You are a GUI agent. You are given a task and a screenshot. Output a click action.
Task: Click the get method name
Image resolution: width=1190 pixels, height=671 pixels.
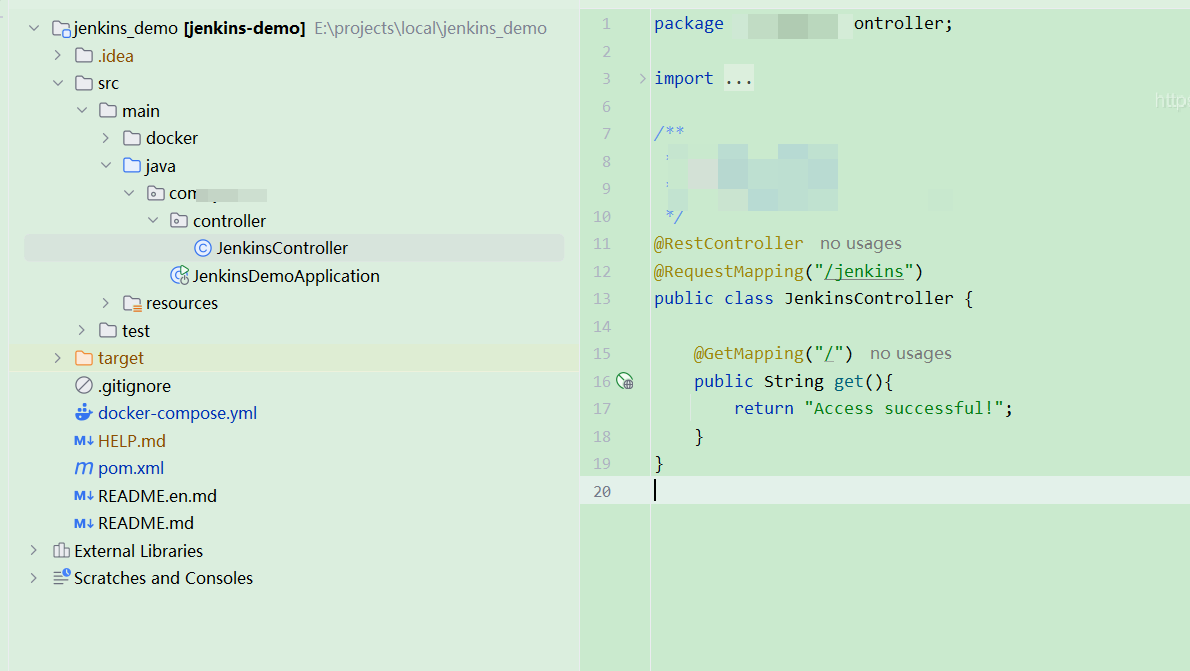coord(848,381)
